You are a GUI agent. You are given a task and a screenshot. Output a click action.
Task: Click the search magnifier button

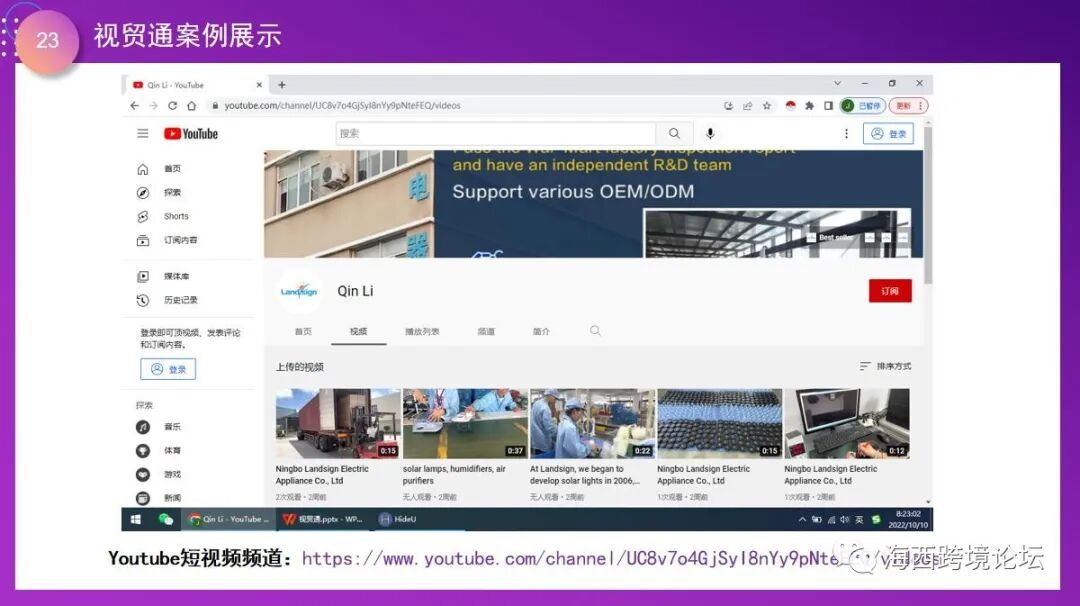(x=674, y=134)
